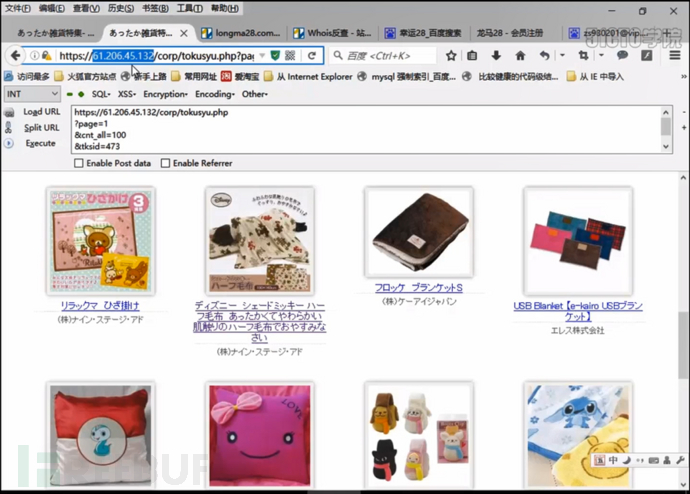Open the QR code icon in address bar
The width and height of the screenshot is (690, 494).
point(290,56)
